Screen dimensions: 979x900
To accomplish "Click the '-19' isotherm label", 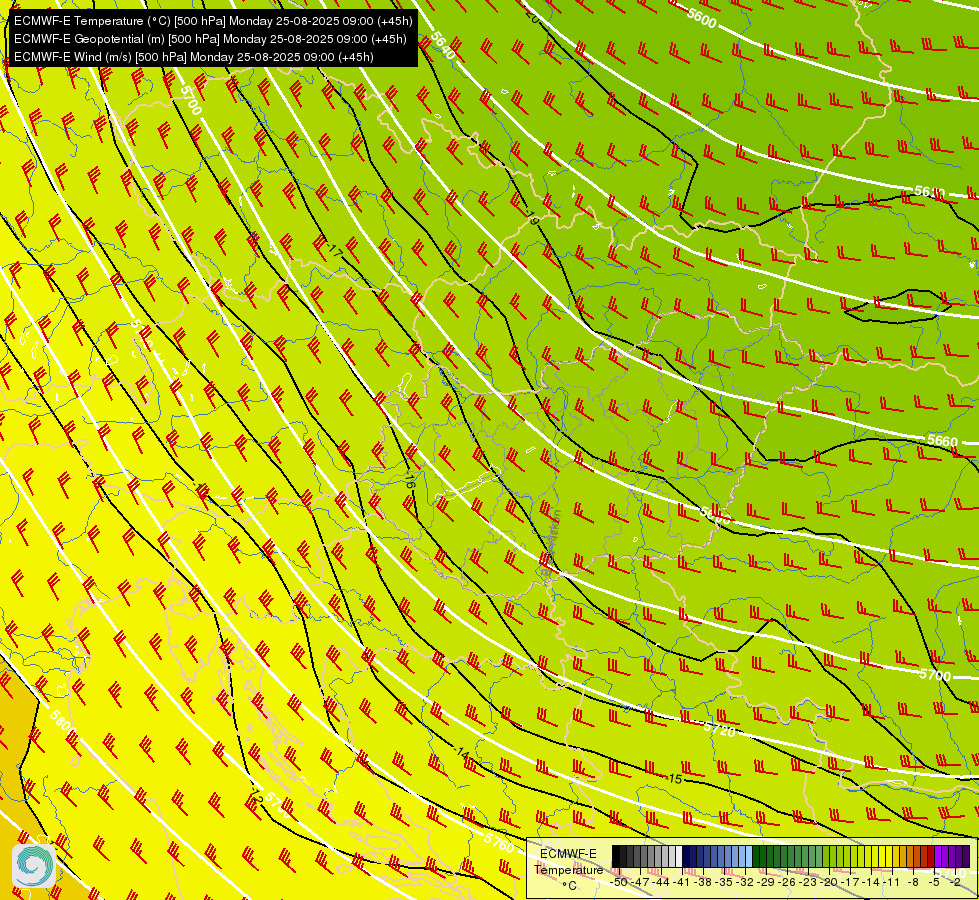I will [x=533, y=218].
